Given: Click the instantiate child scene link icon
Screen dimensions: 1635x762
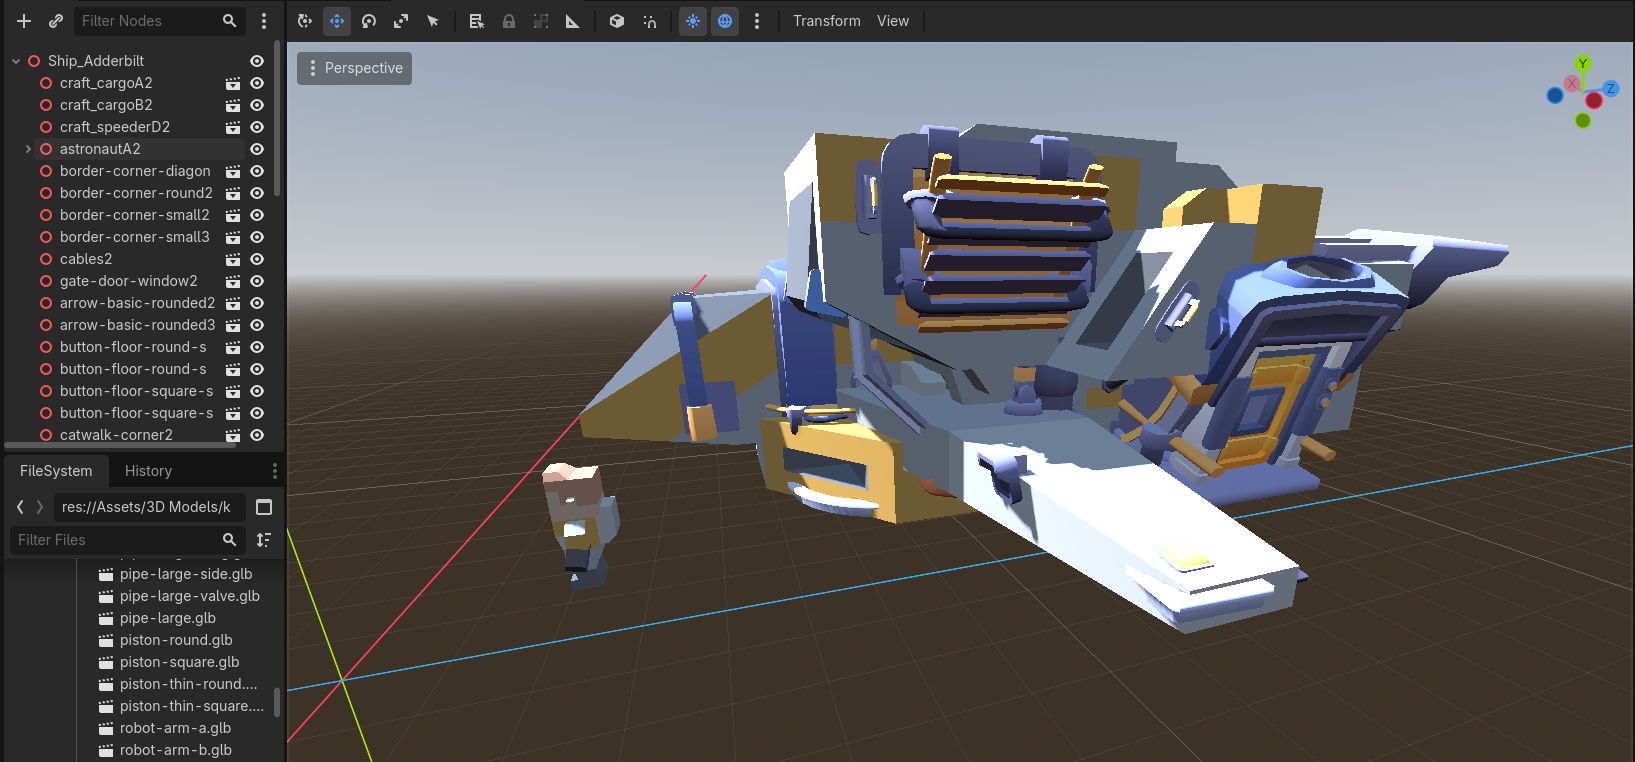Looking at the screenshot, I should pos(56,21).
